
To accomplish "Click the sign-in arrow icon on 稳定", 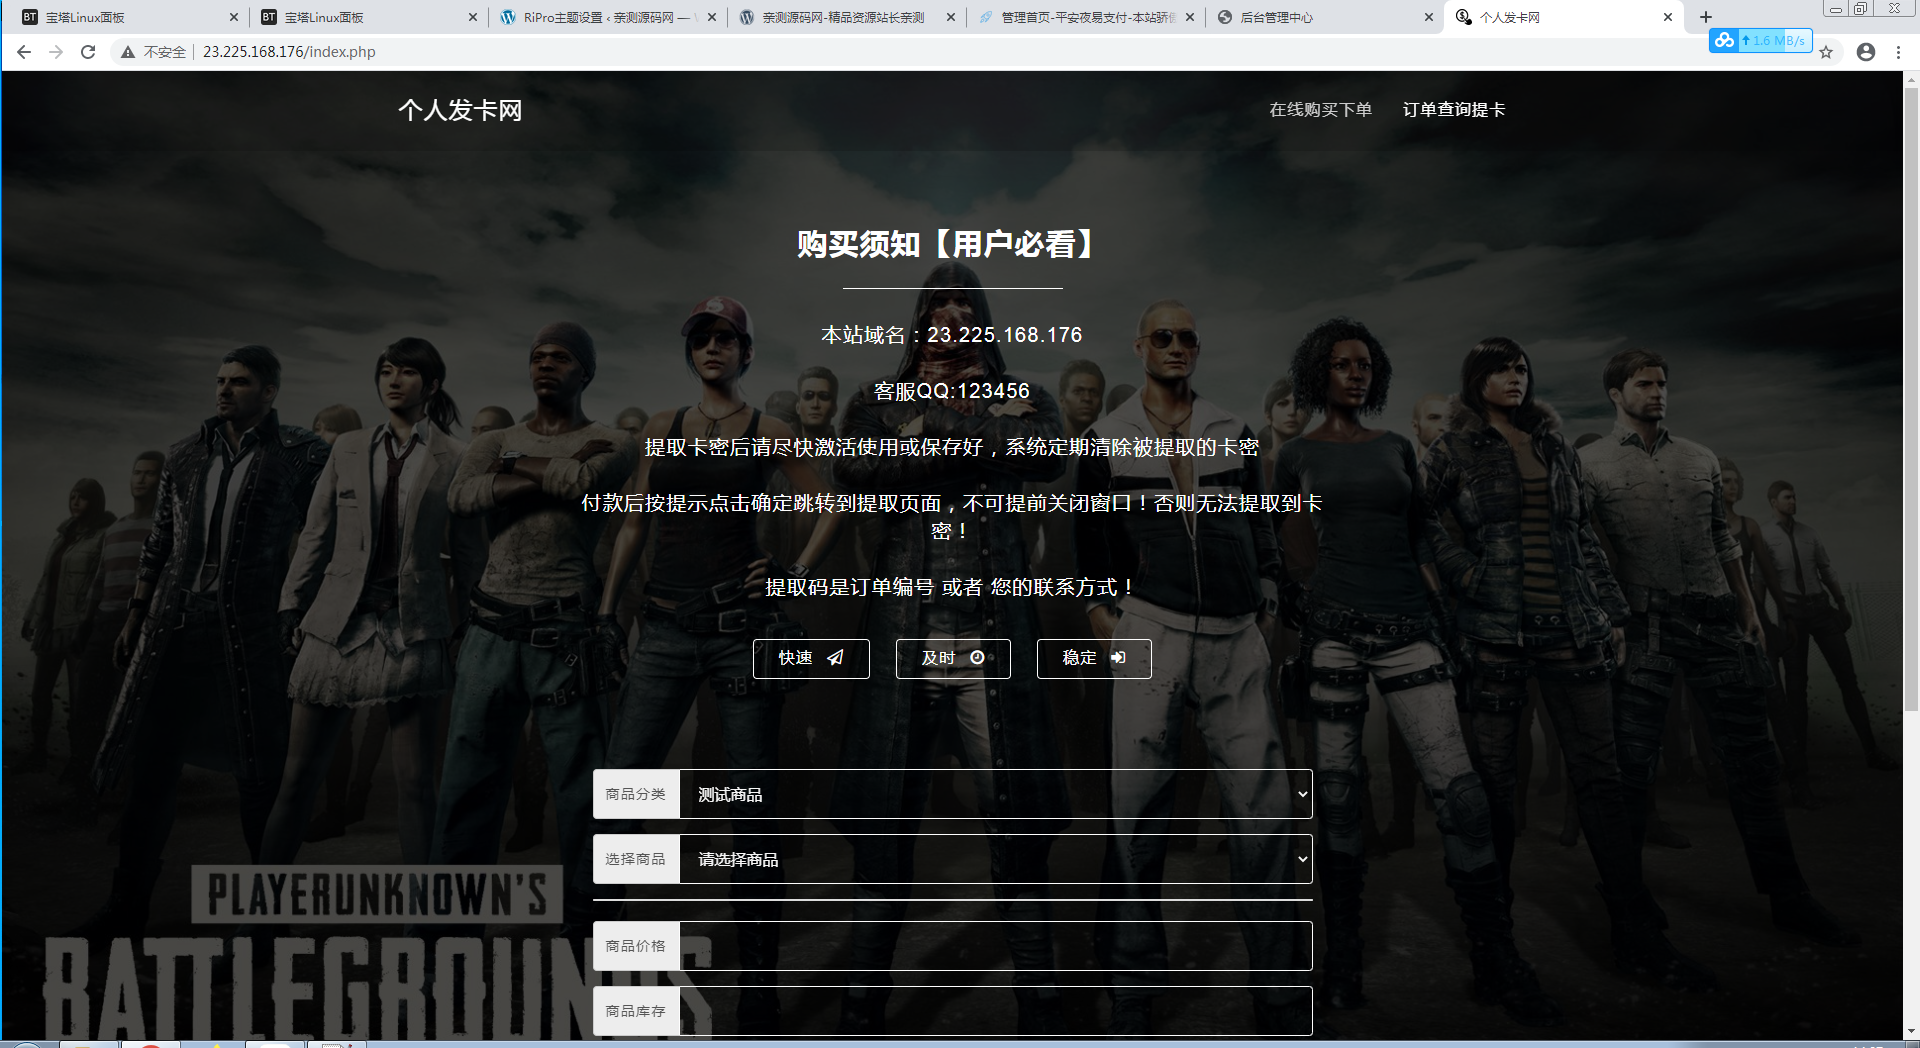I will point(1118,658).
